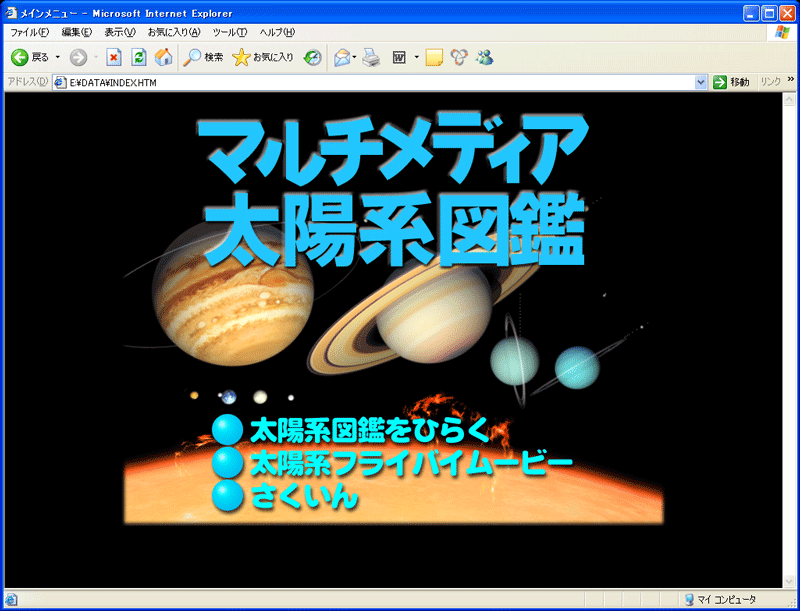Open さくいん index link
The width and height of the screenshot is (800, 611).
[304, 496]
